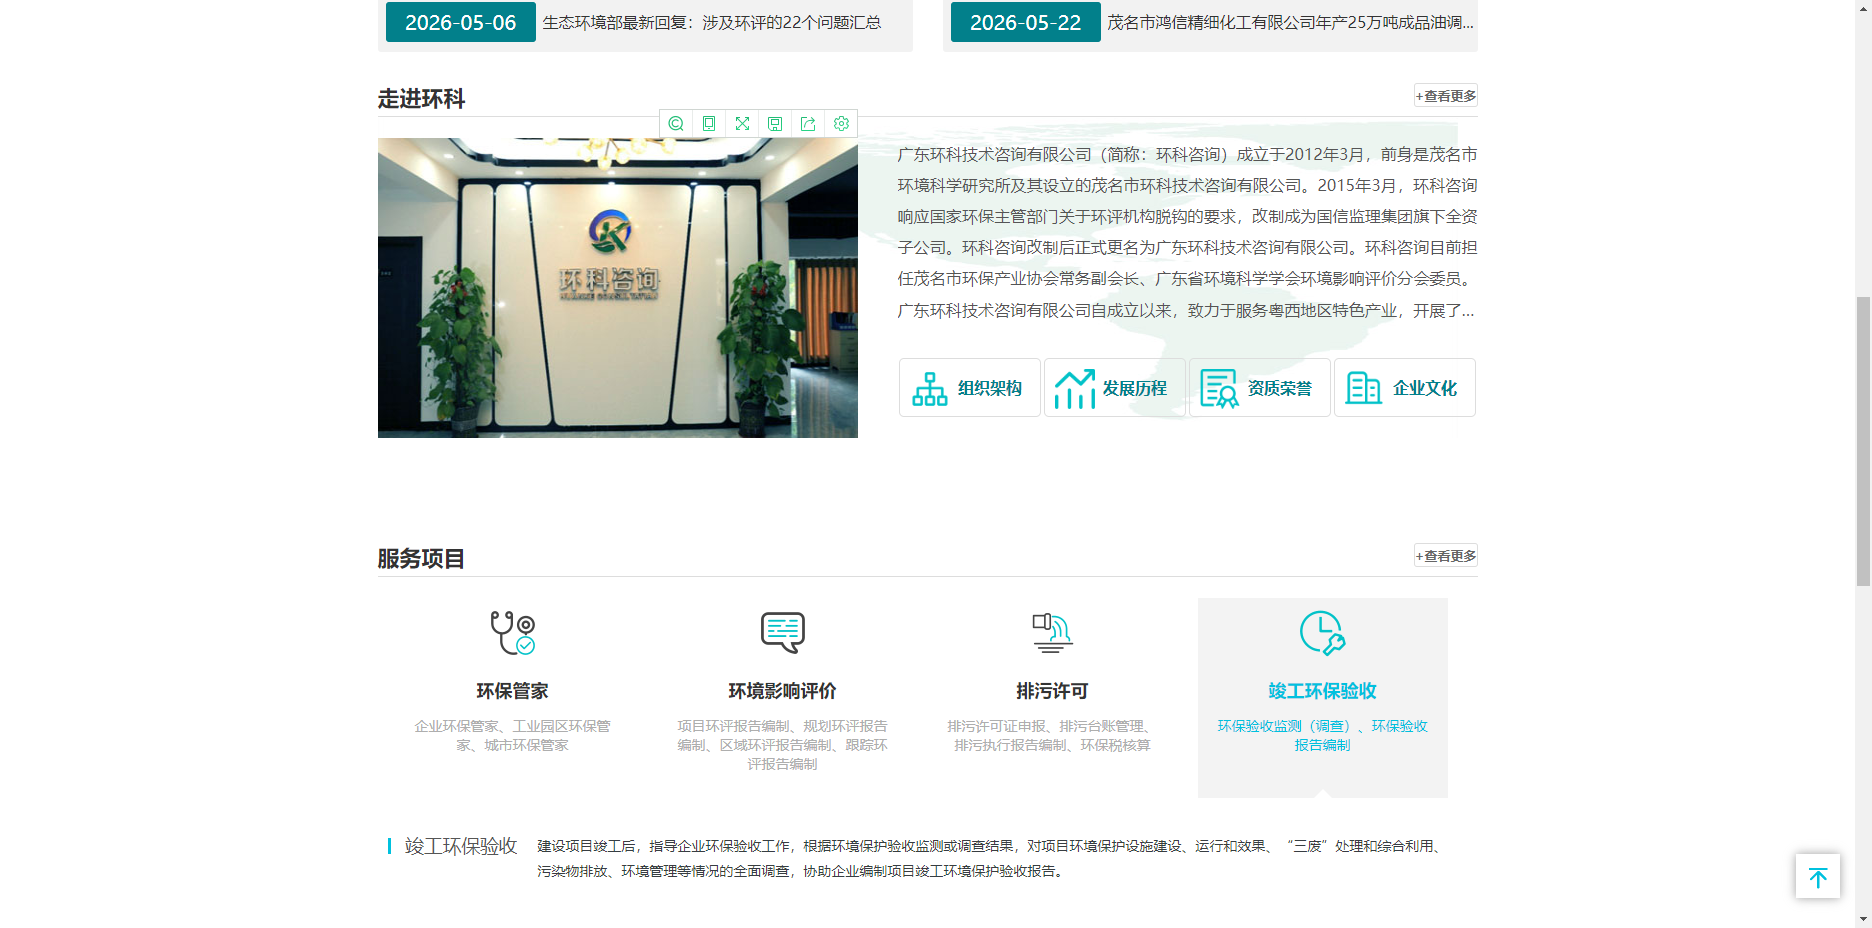Click the 2026-05-22 date badge

click(1026, 22)
